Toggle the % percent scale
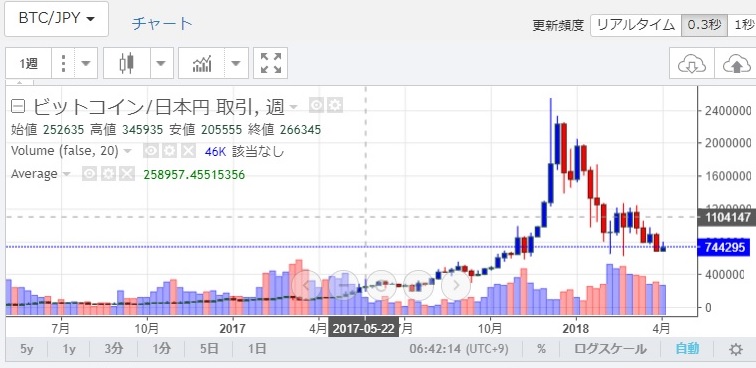This screenshot has height=368, width=756. pyautogui.click(x=541, y=349)
